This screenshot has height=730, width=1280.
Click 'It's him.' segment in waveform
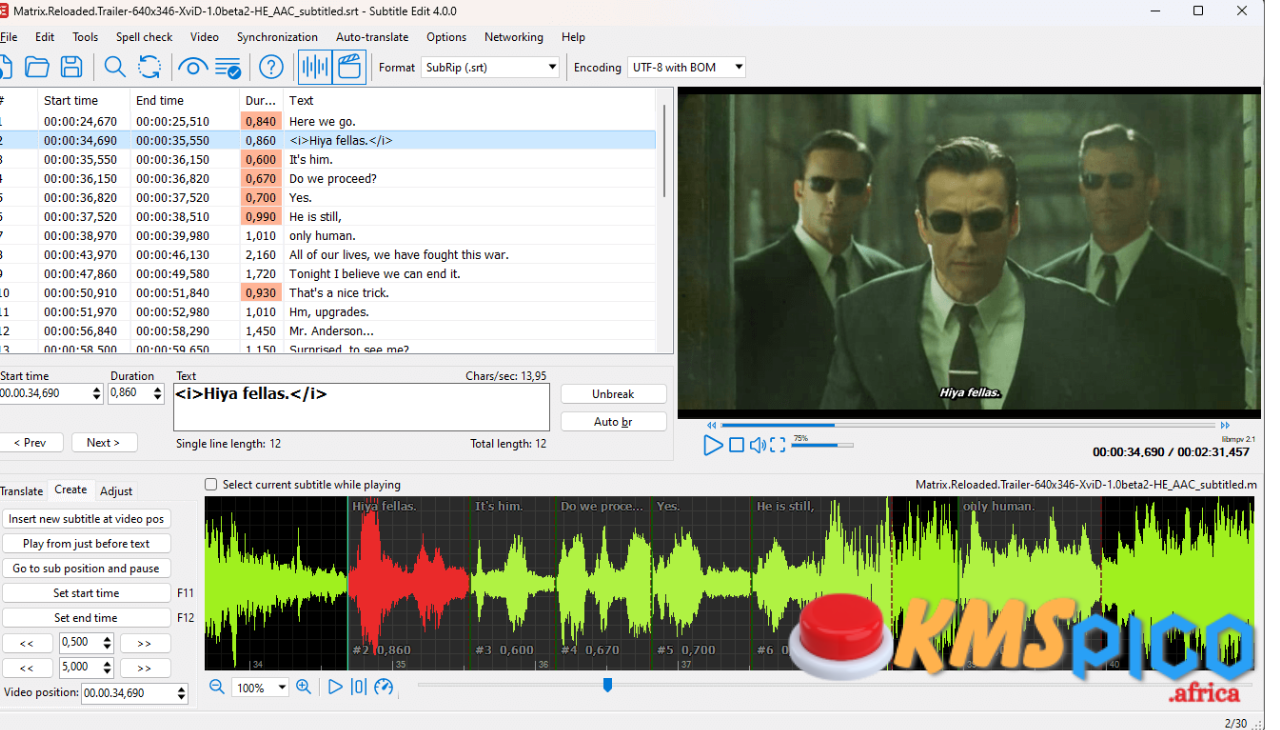[x=513, y=583]
